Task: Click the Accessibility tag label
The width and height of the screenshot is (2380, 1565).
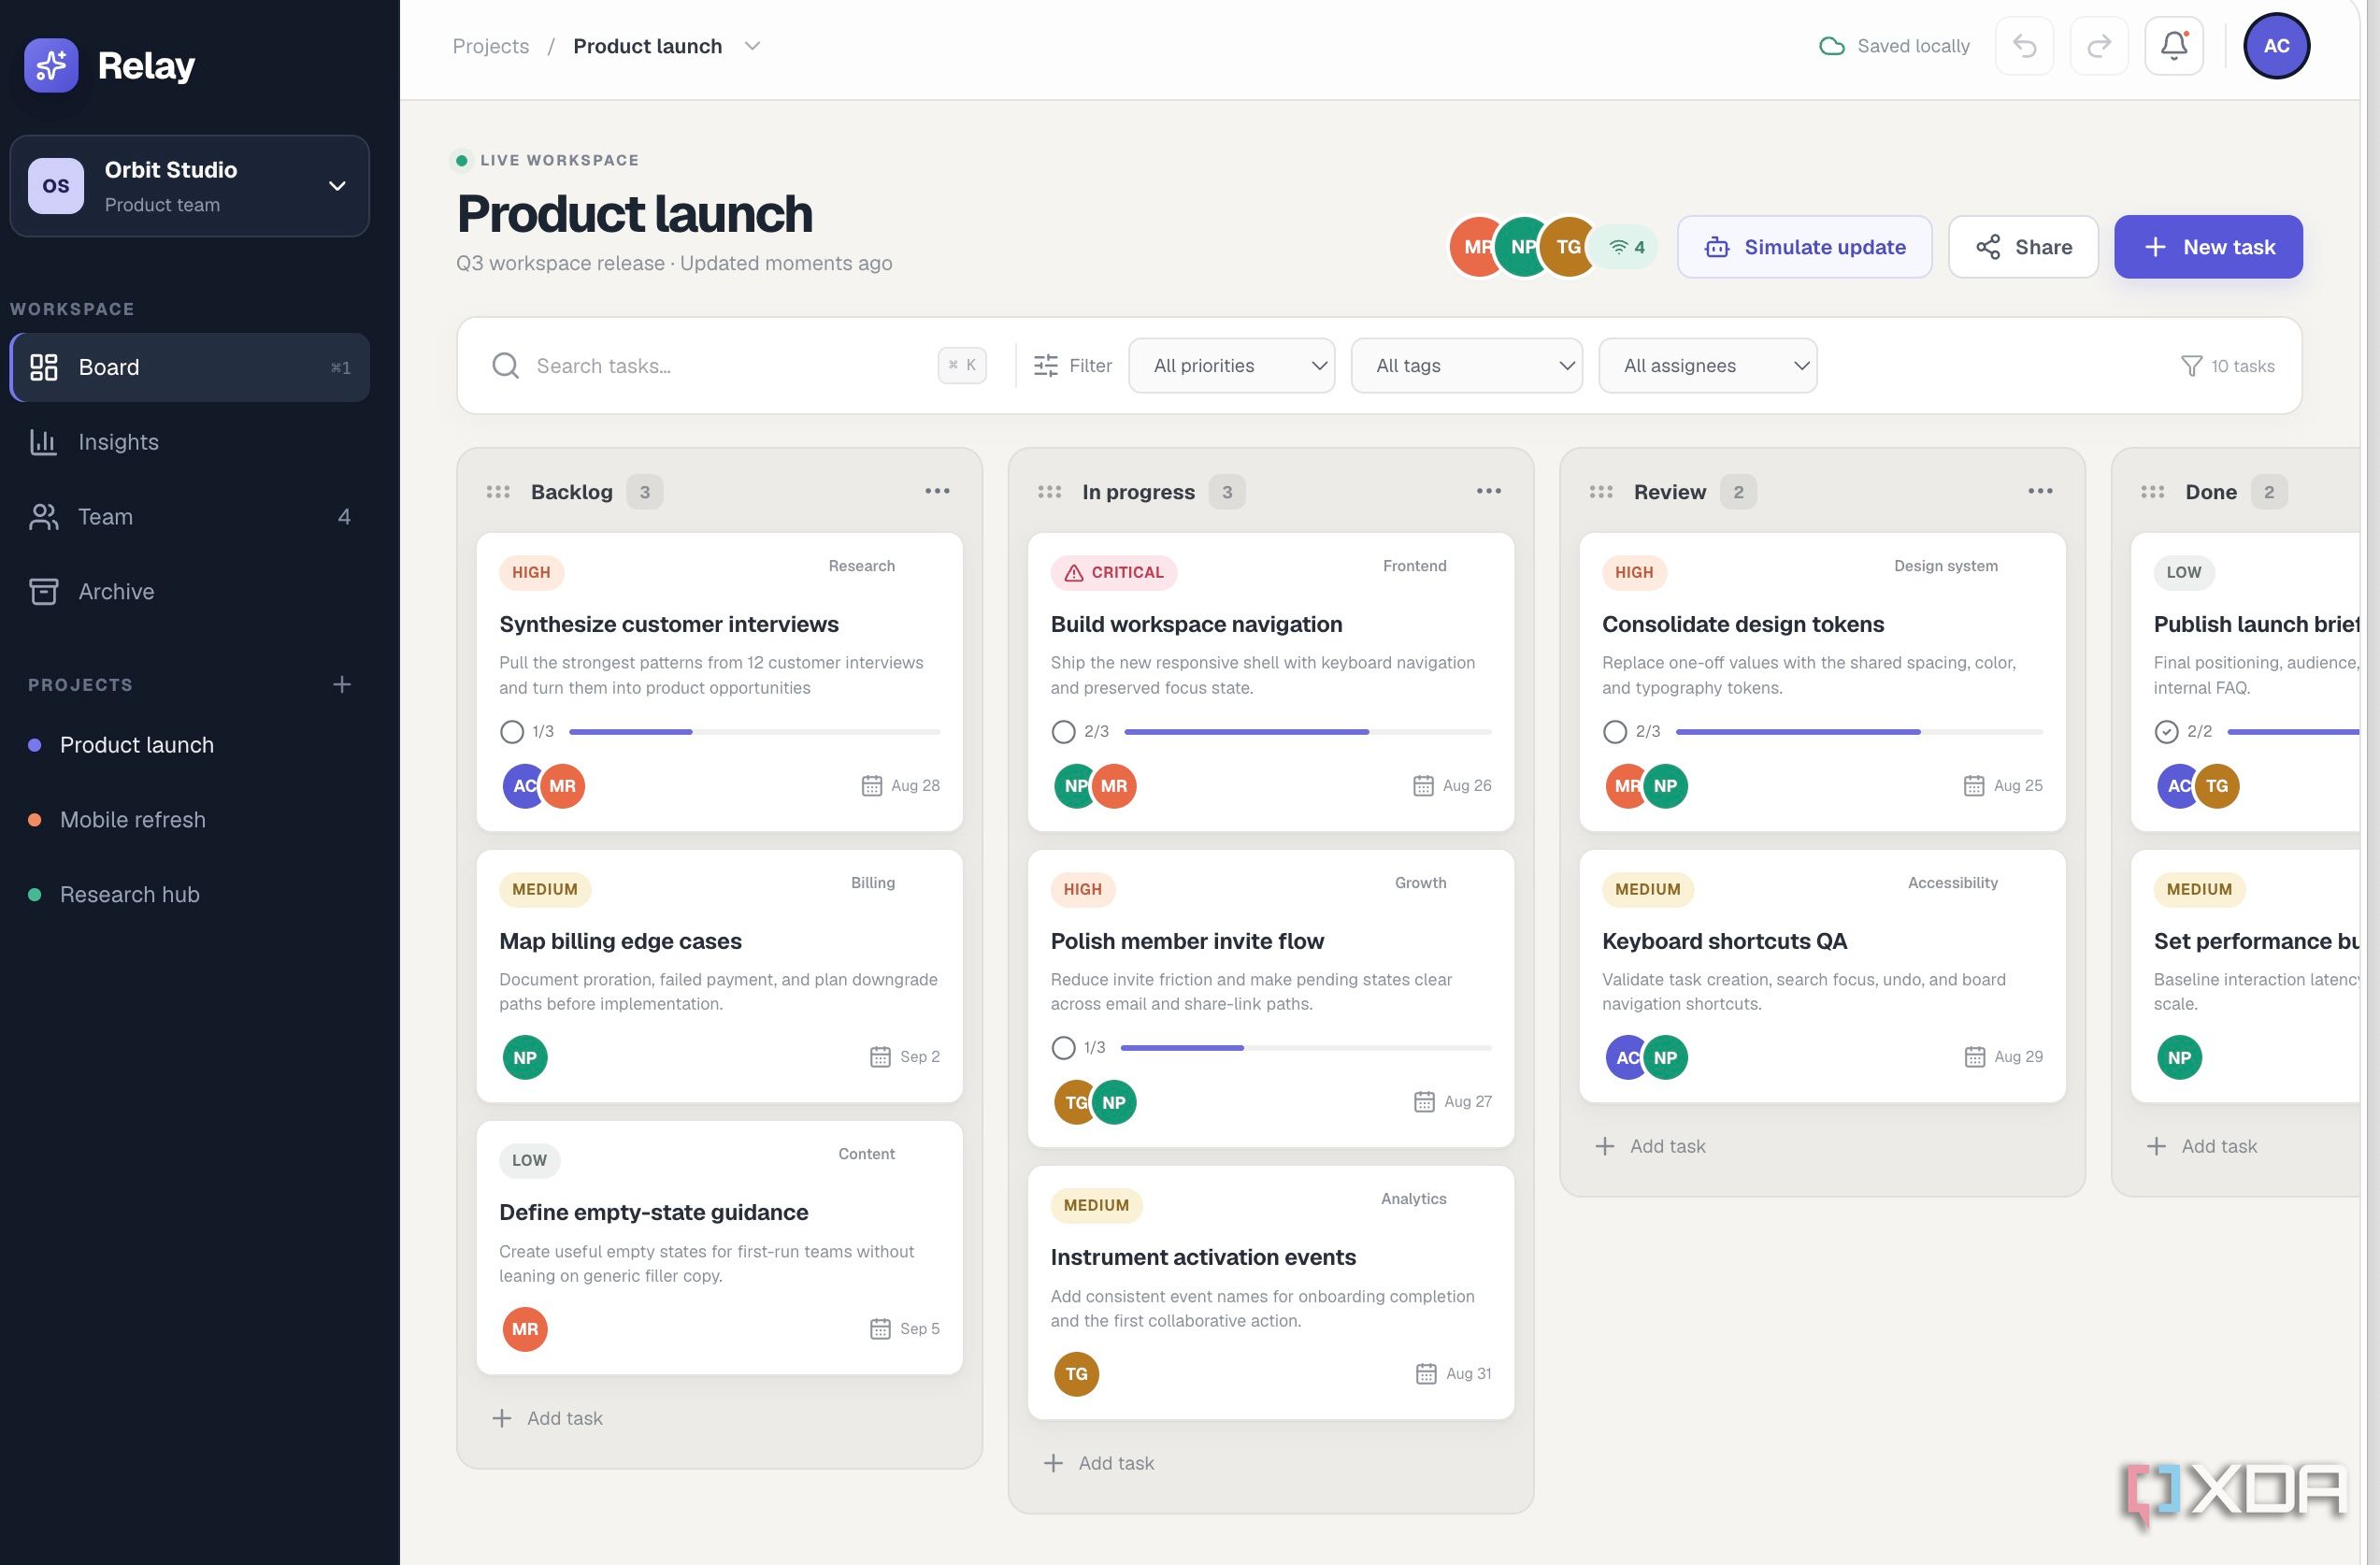Action: pyautogui.click(x=1952, y=883)
